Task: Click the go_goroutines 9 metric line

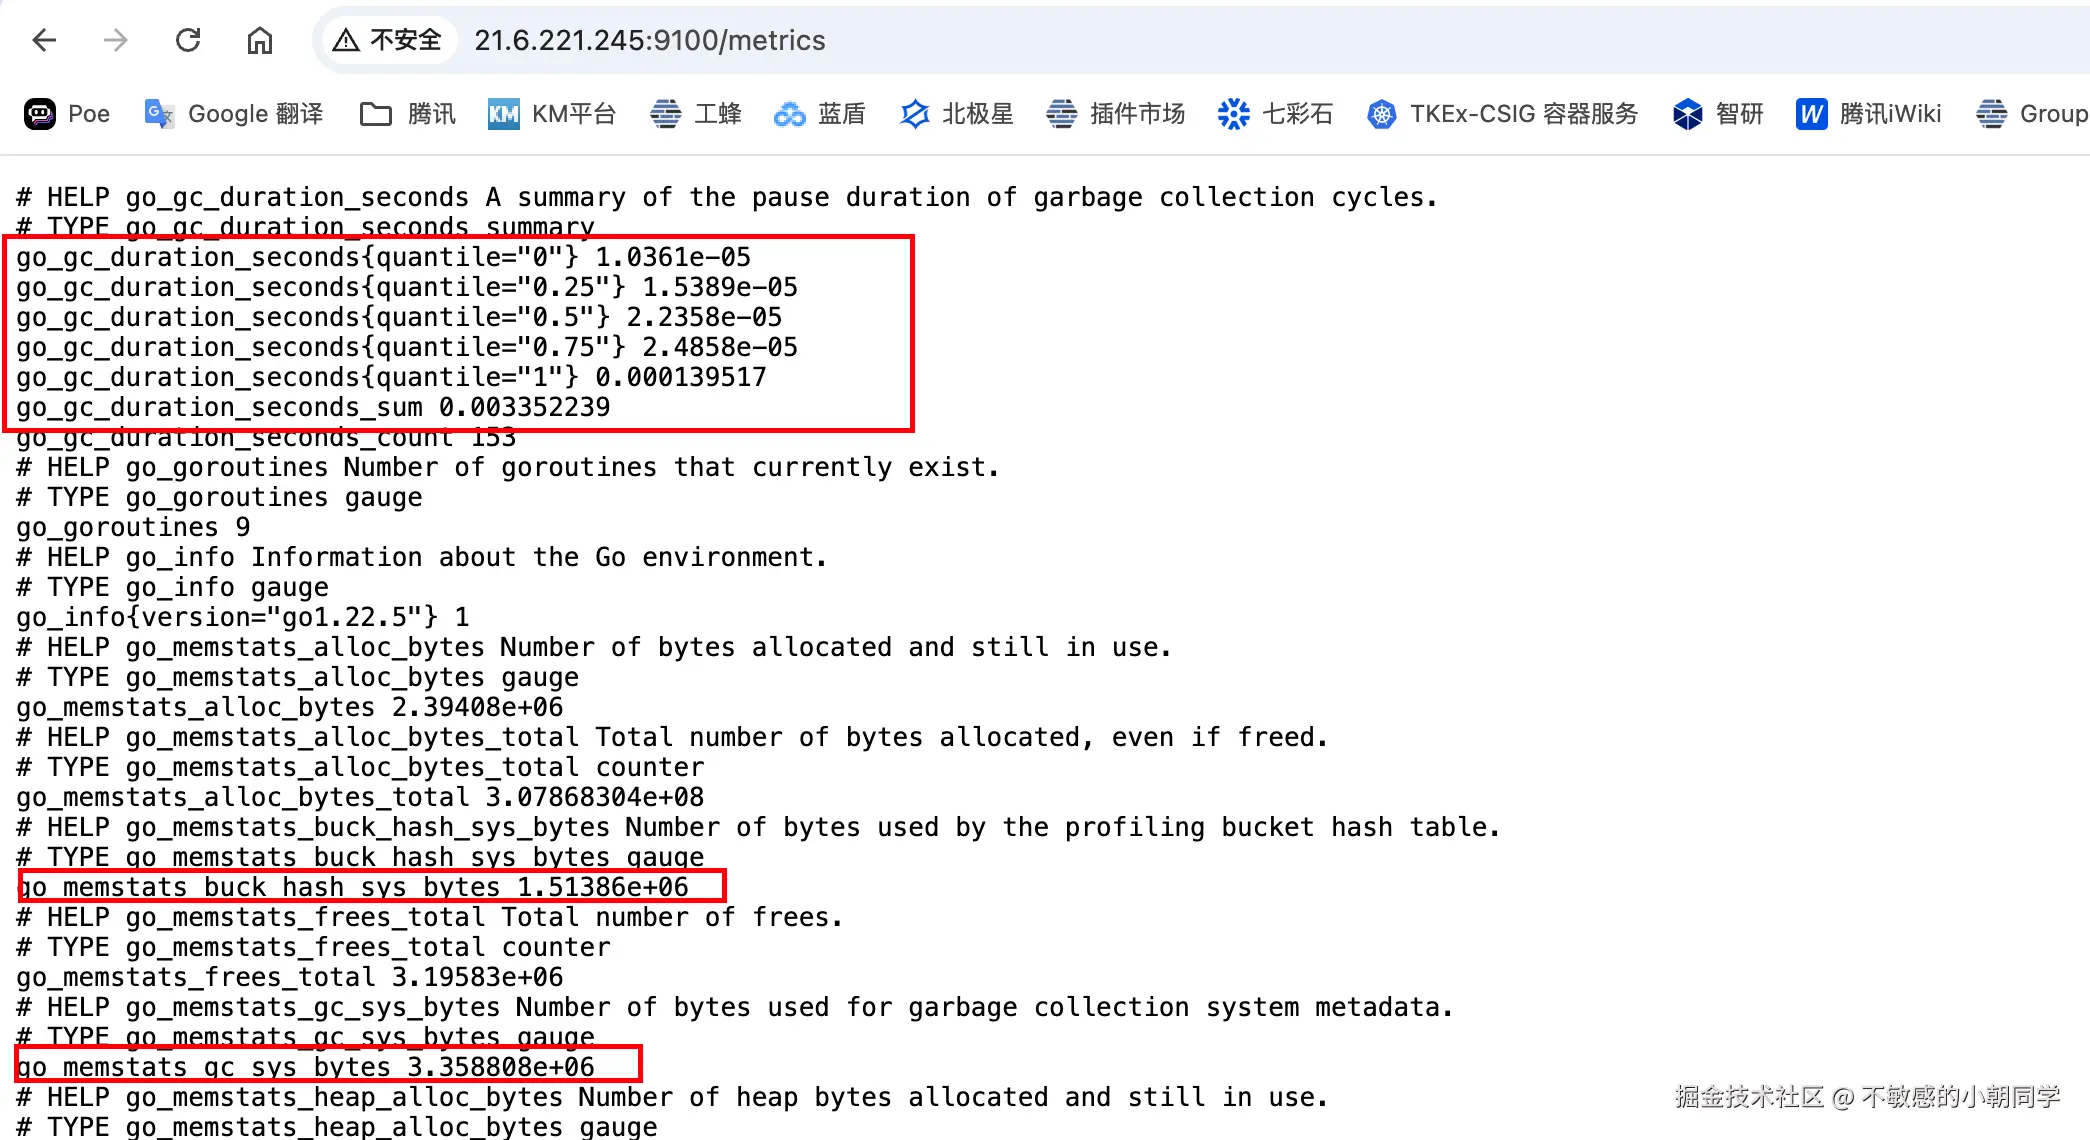Action: [133, 527]
